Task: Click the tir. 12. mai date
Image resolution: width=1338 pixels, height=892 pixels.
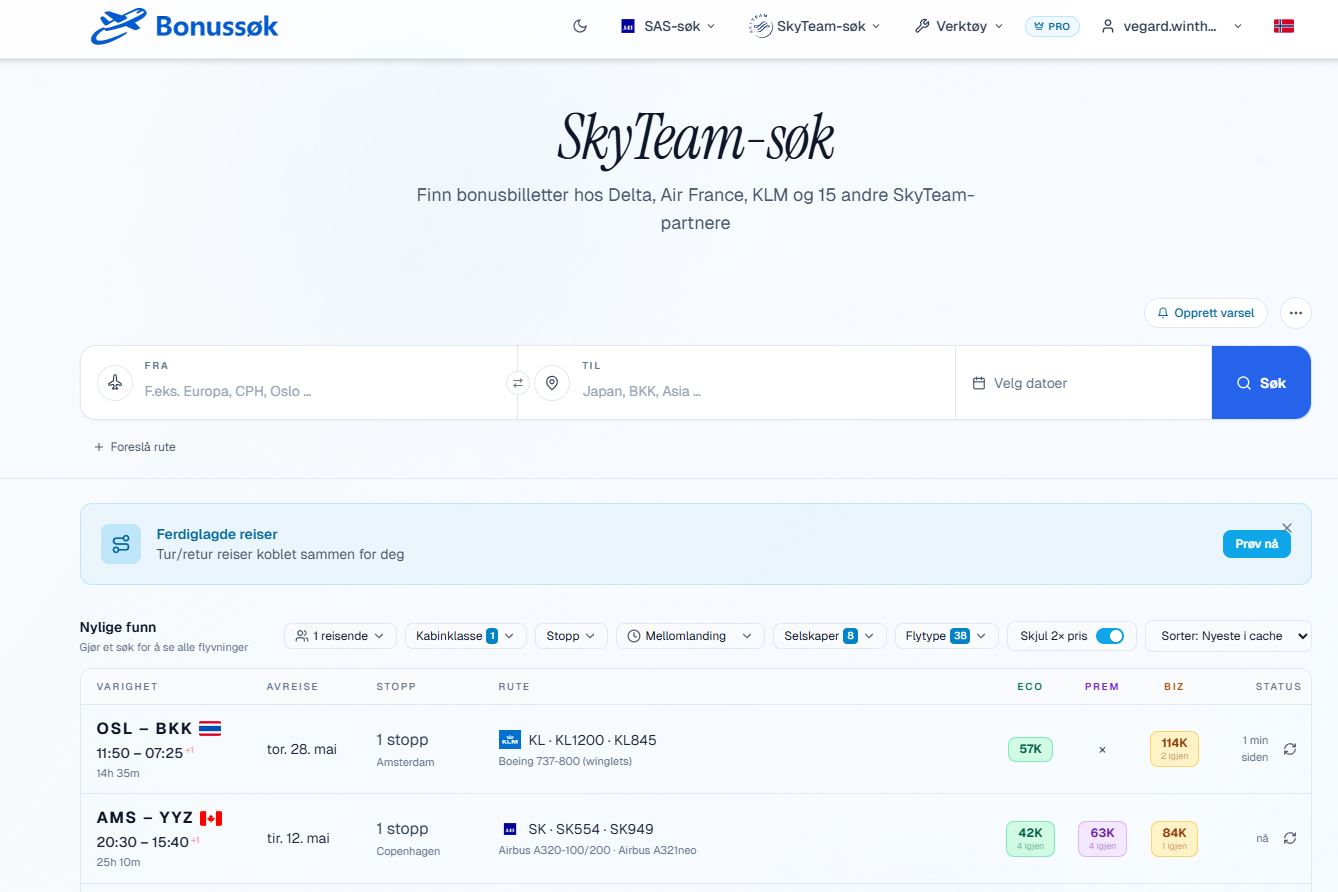Action: 298,838
